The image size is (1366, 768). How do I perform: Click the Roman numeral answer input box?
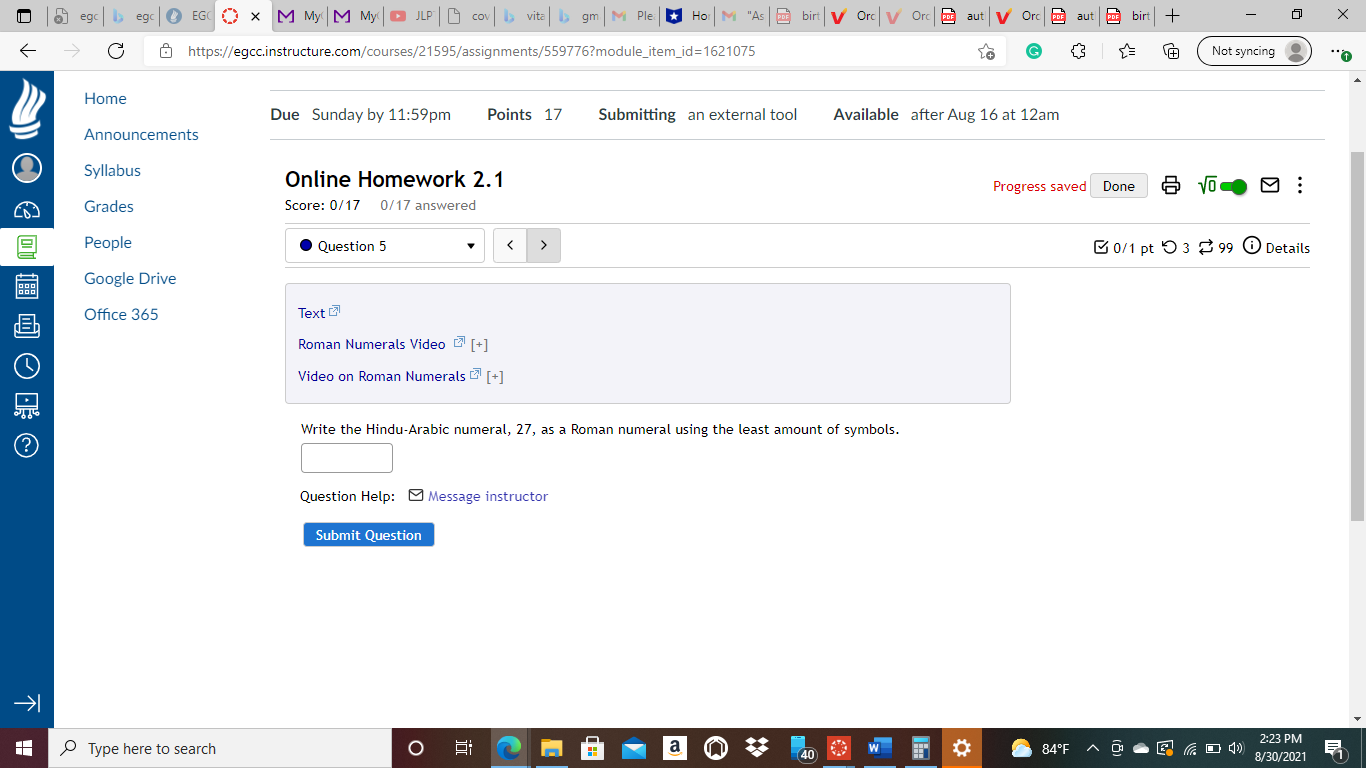(347, 458)
